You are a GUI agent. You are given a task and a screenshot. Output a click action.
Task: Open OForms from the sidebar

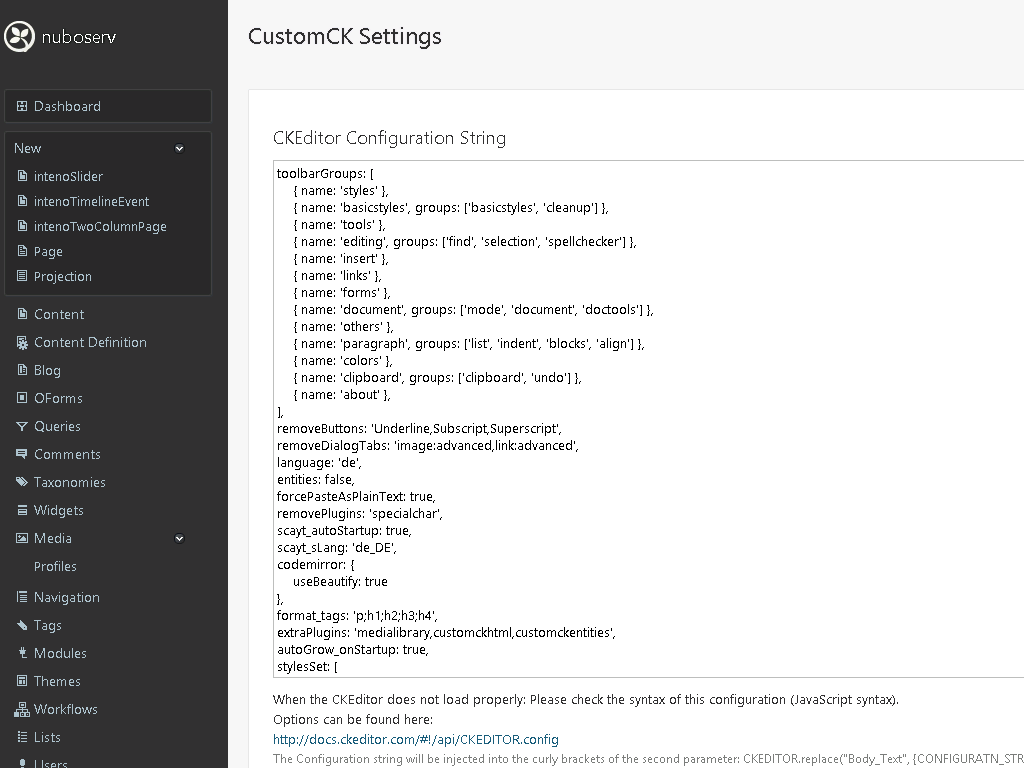pos(58,398)
